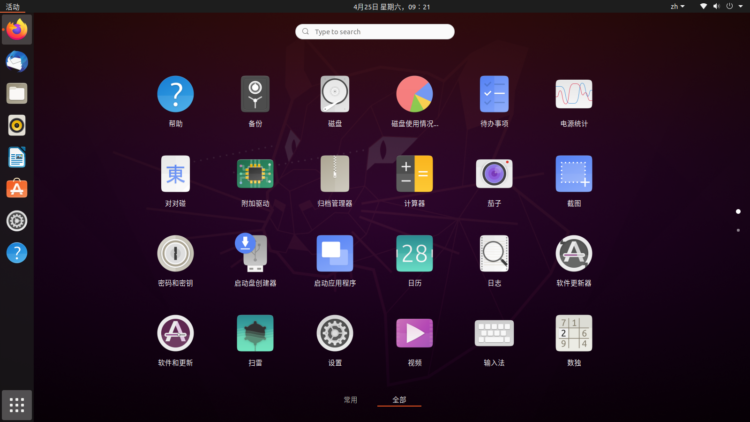Open the system status menu by the power icon
750x422 pixels.
[x=731, y=6]
